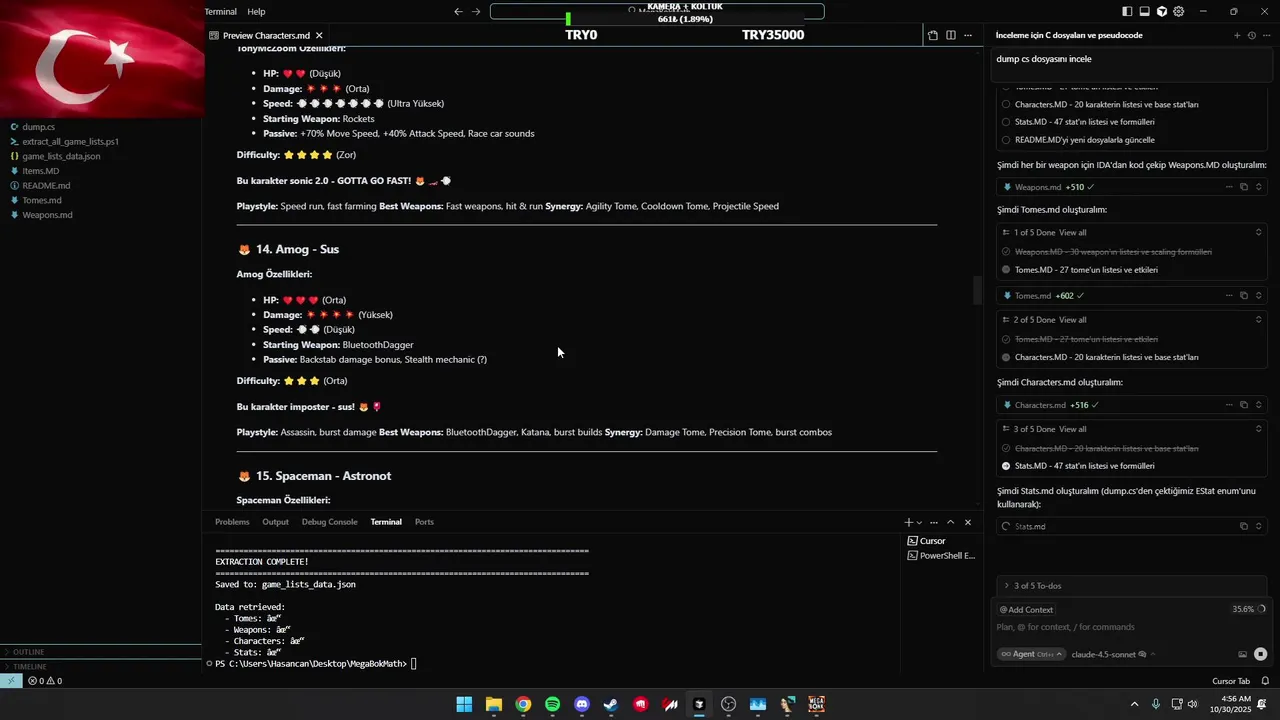Click View all beside 2 of 5 Done

[1073, 320]
